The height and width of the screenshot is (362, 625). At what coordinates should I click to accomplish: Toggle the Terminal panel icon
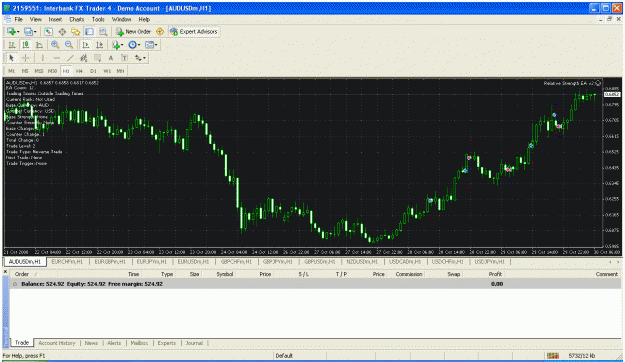[x=89, y=31]
